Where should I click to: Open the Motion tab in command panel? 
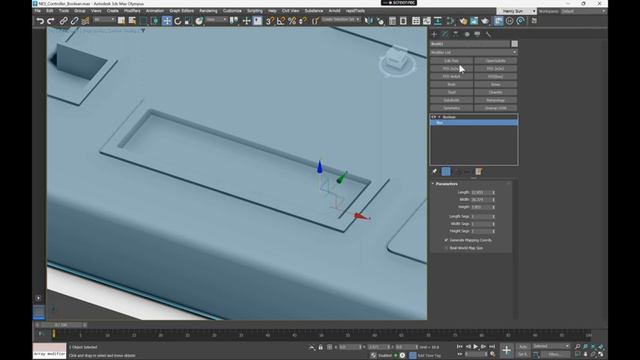point(467,34)
